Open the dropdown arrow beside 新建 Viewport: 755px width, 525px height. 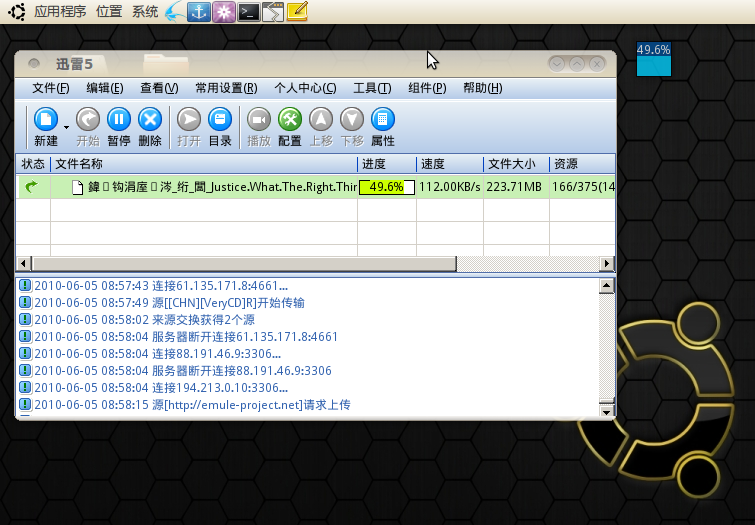[x=67, y=128]
